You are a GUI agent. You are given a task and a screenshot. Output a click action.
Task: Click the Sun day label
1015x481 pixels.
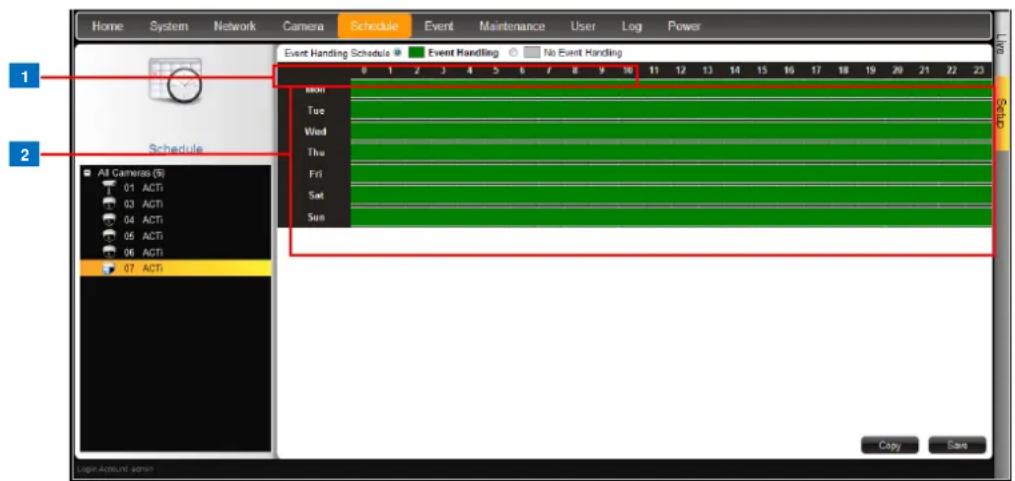(316, 218)
